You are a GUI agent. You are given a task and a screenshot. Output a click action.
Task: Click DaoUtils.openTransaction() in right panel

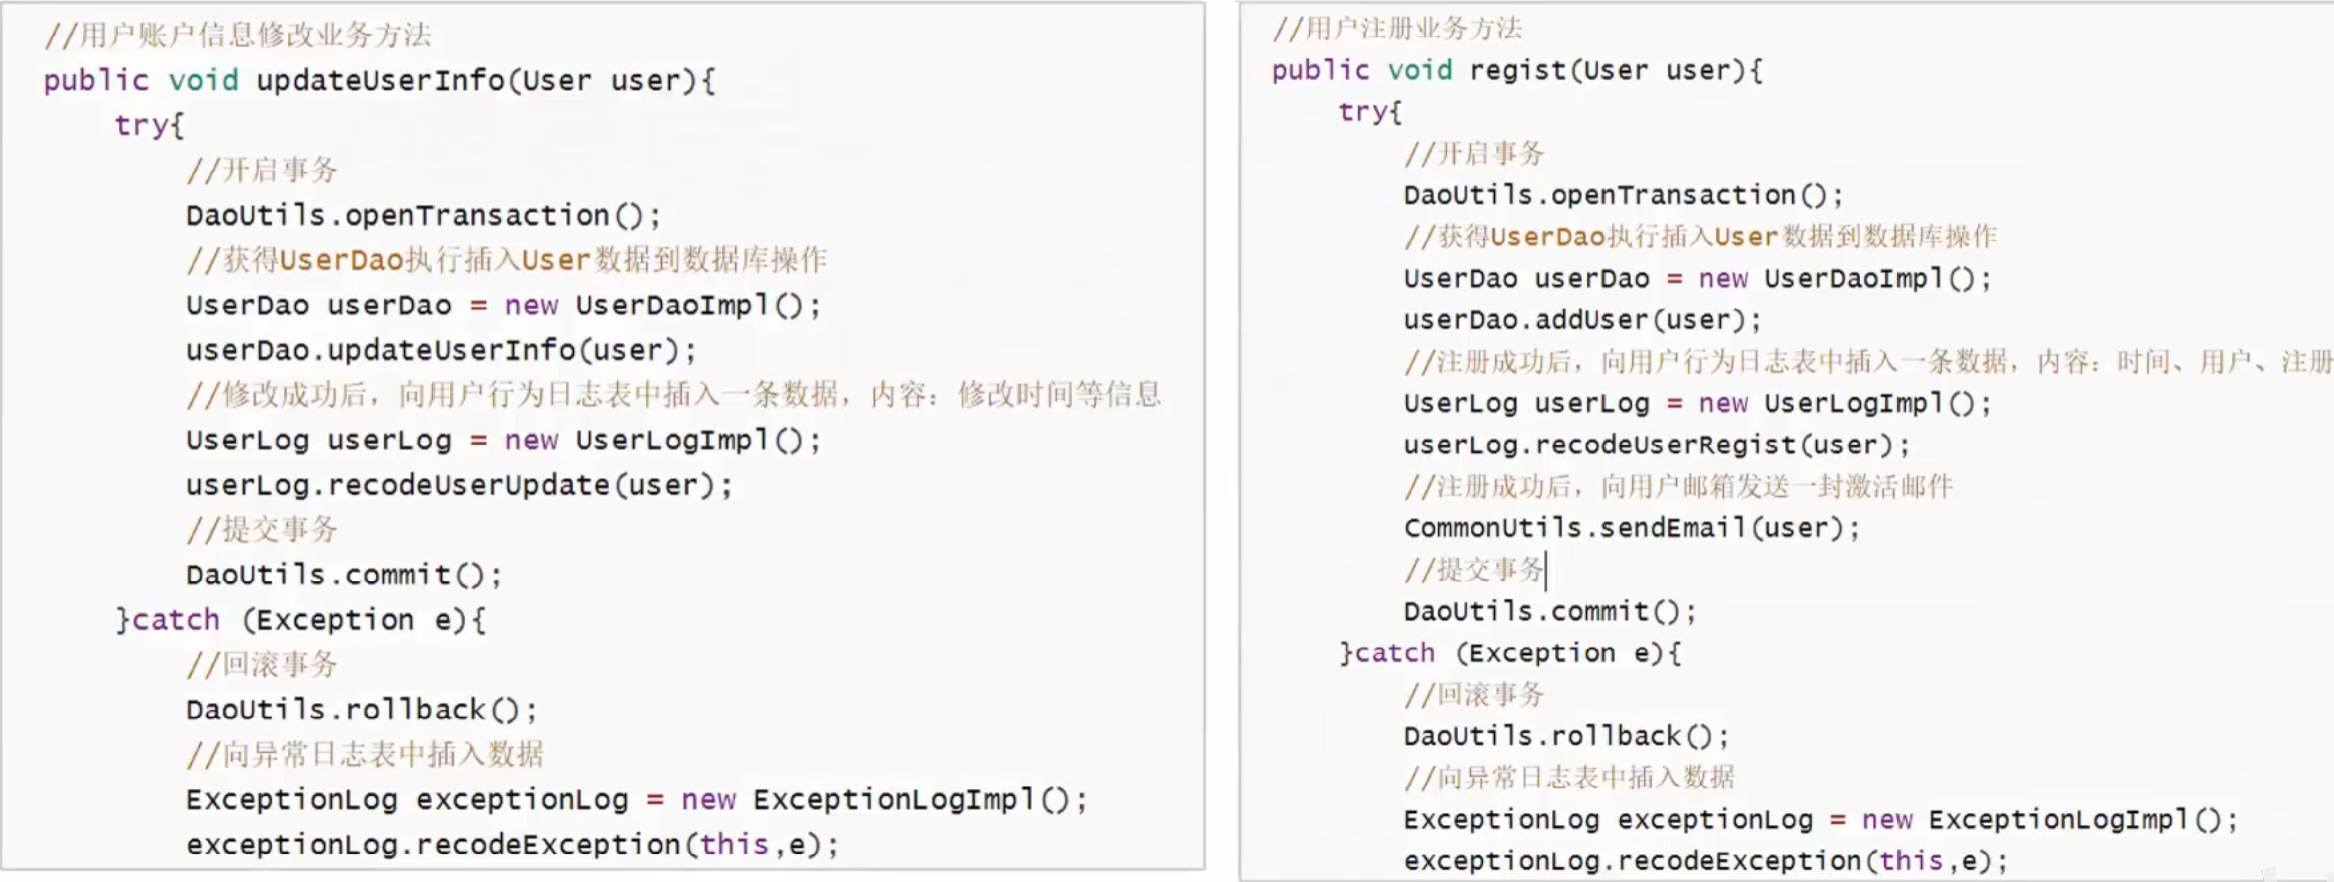point(1622,195)
